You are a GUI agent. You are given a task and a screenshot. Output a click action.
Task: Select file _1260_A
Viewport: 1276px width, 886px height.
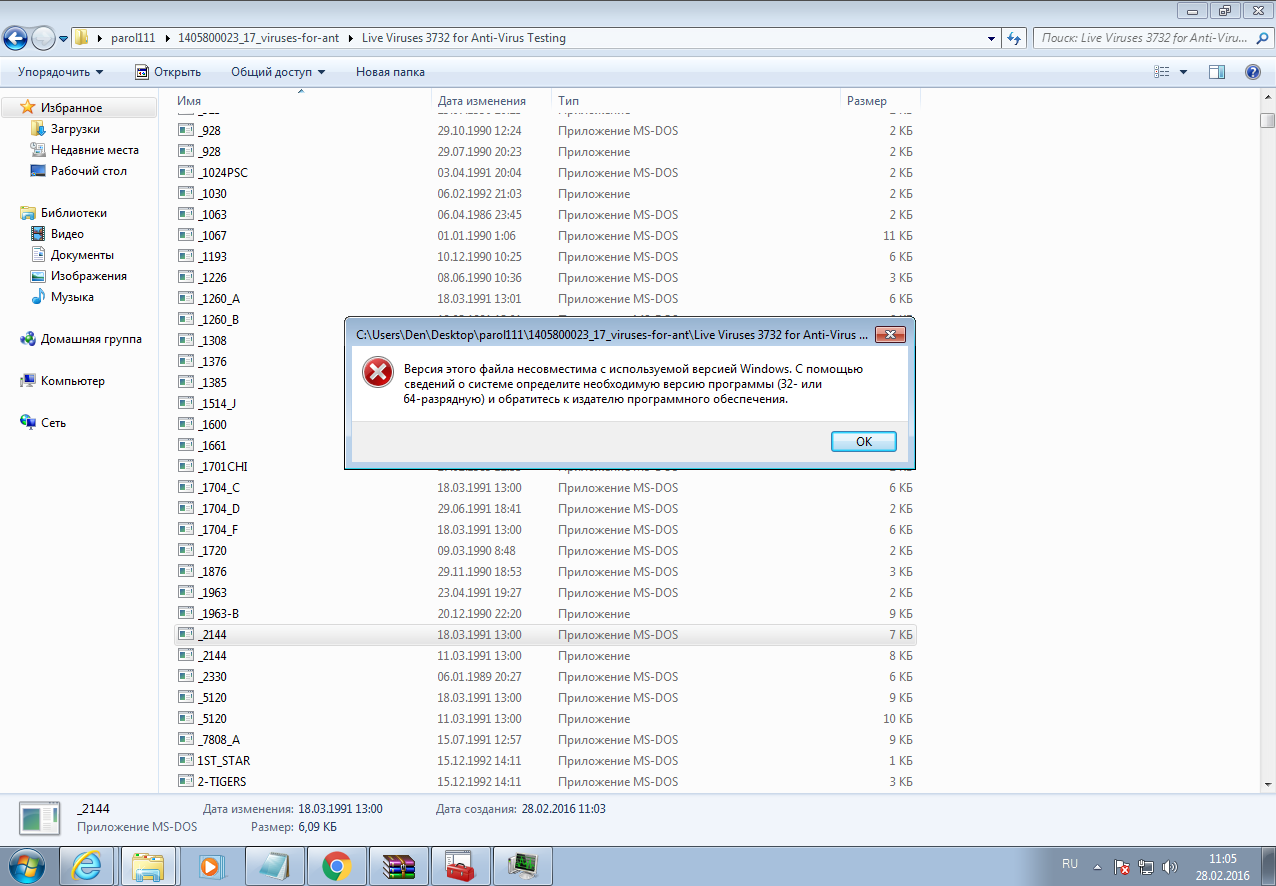(219, 299)
